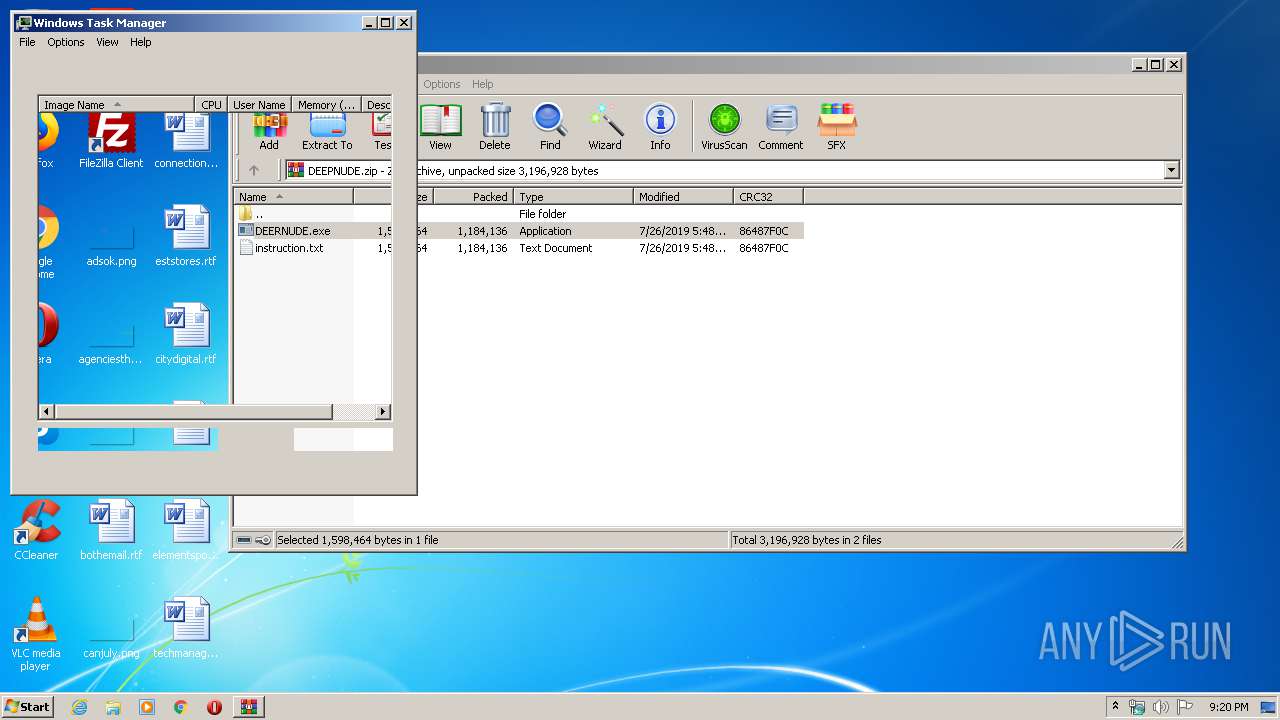This screenshot has width=1280, height=720.
Task: Click the SFX toolbar icon
Action: 837,127
